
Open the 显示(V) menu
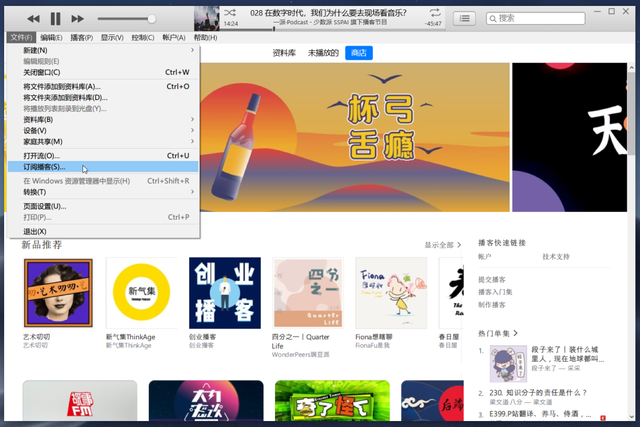(112, 38)
